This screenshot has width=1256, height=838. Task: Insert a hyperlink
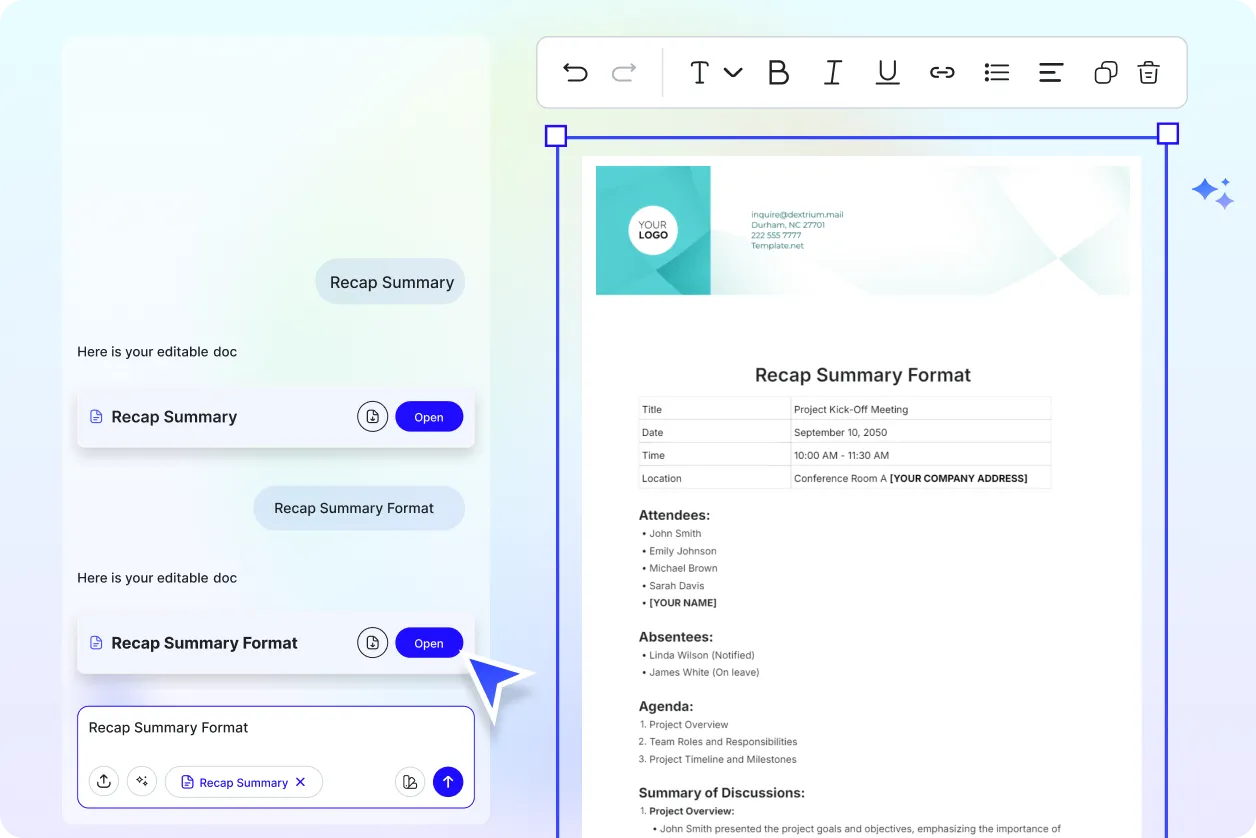[942, 72]
